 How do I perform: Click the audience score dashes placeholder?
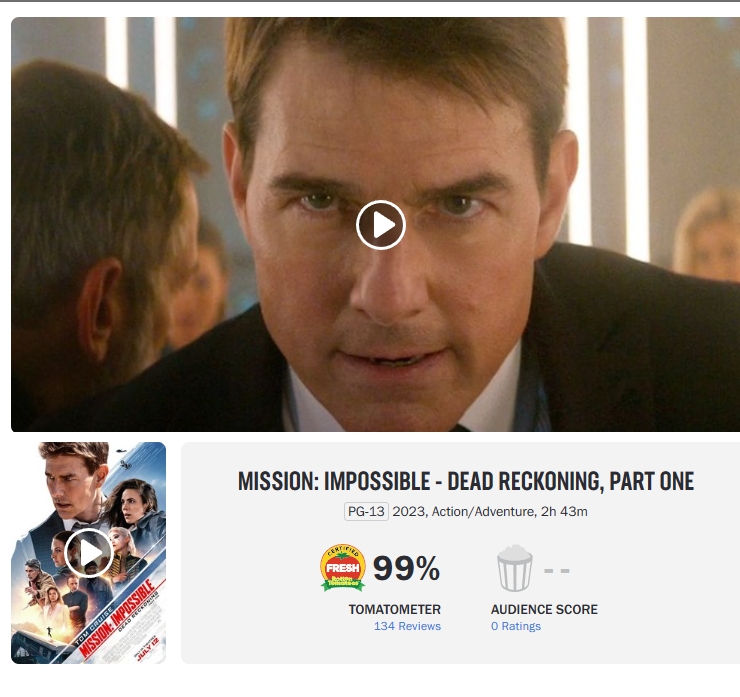557,571
